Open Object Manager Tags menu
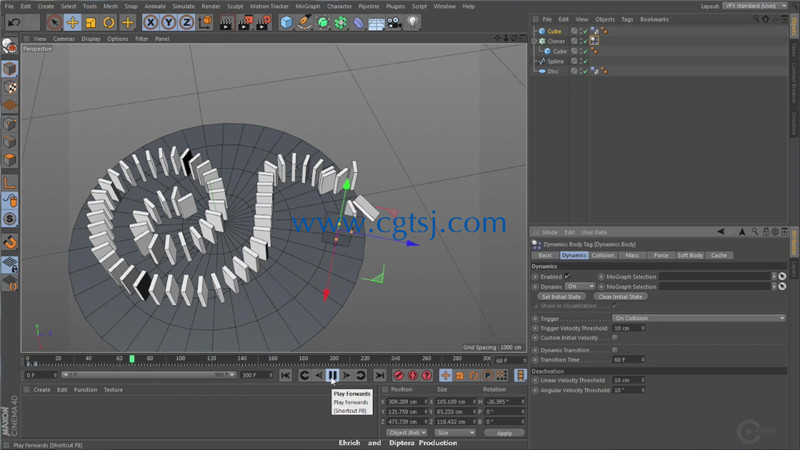 click(x=627, y=19)
